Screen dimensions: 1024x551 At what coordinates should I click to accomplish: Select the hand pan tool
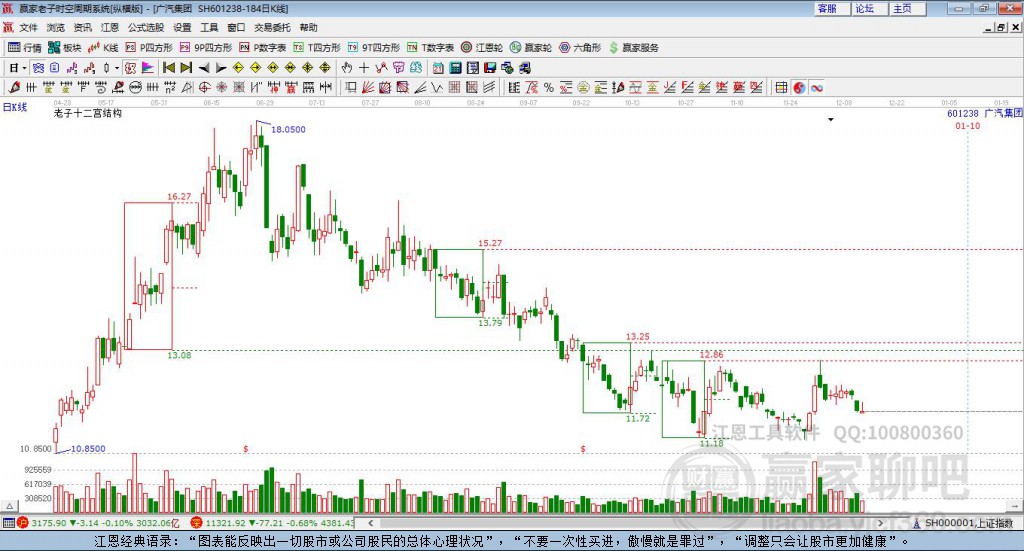pyautogui.click(x=347, y=68)
